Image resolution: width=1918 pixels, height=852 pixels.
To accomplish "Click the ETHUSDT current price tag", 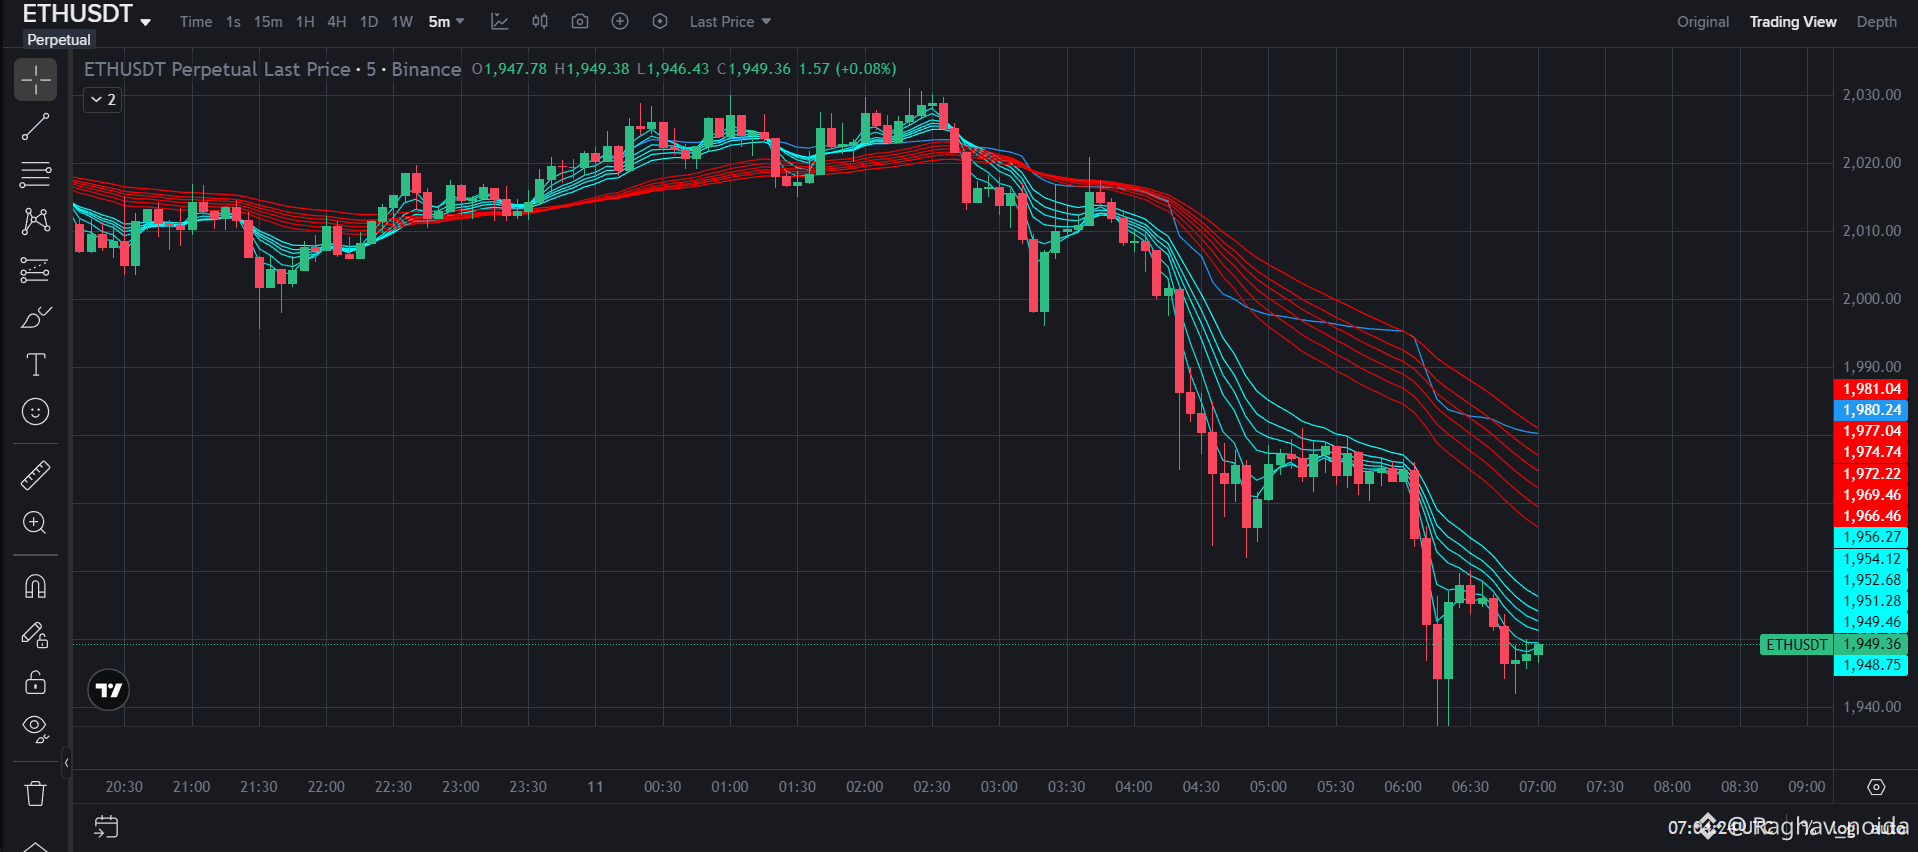I will 1796,645.
